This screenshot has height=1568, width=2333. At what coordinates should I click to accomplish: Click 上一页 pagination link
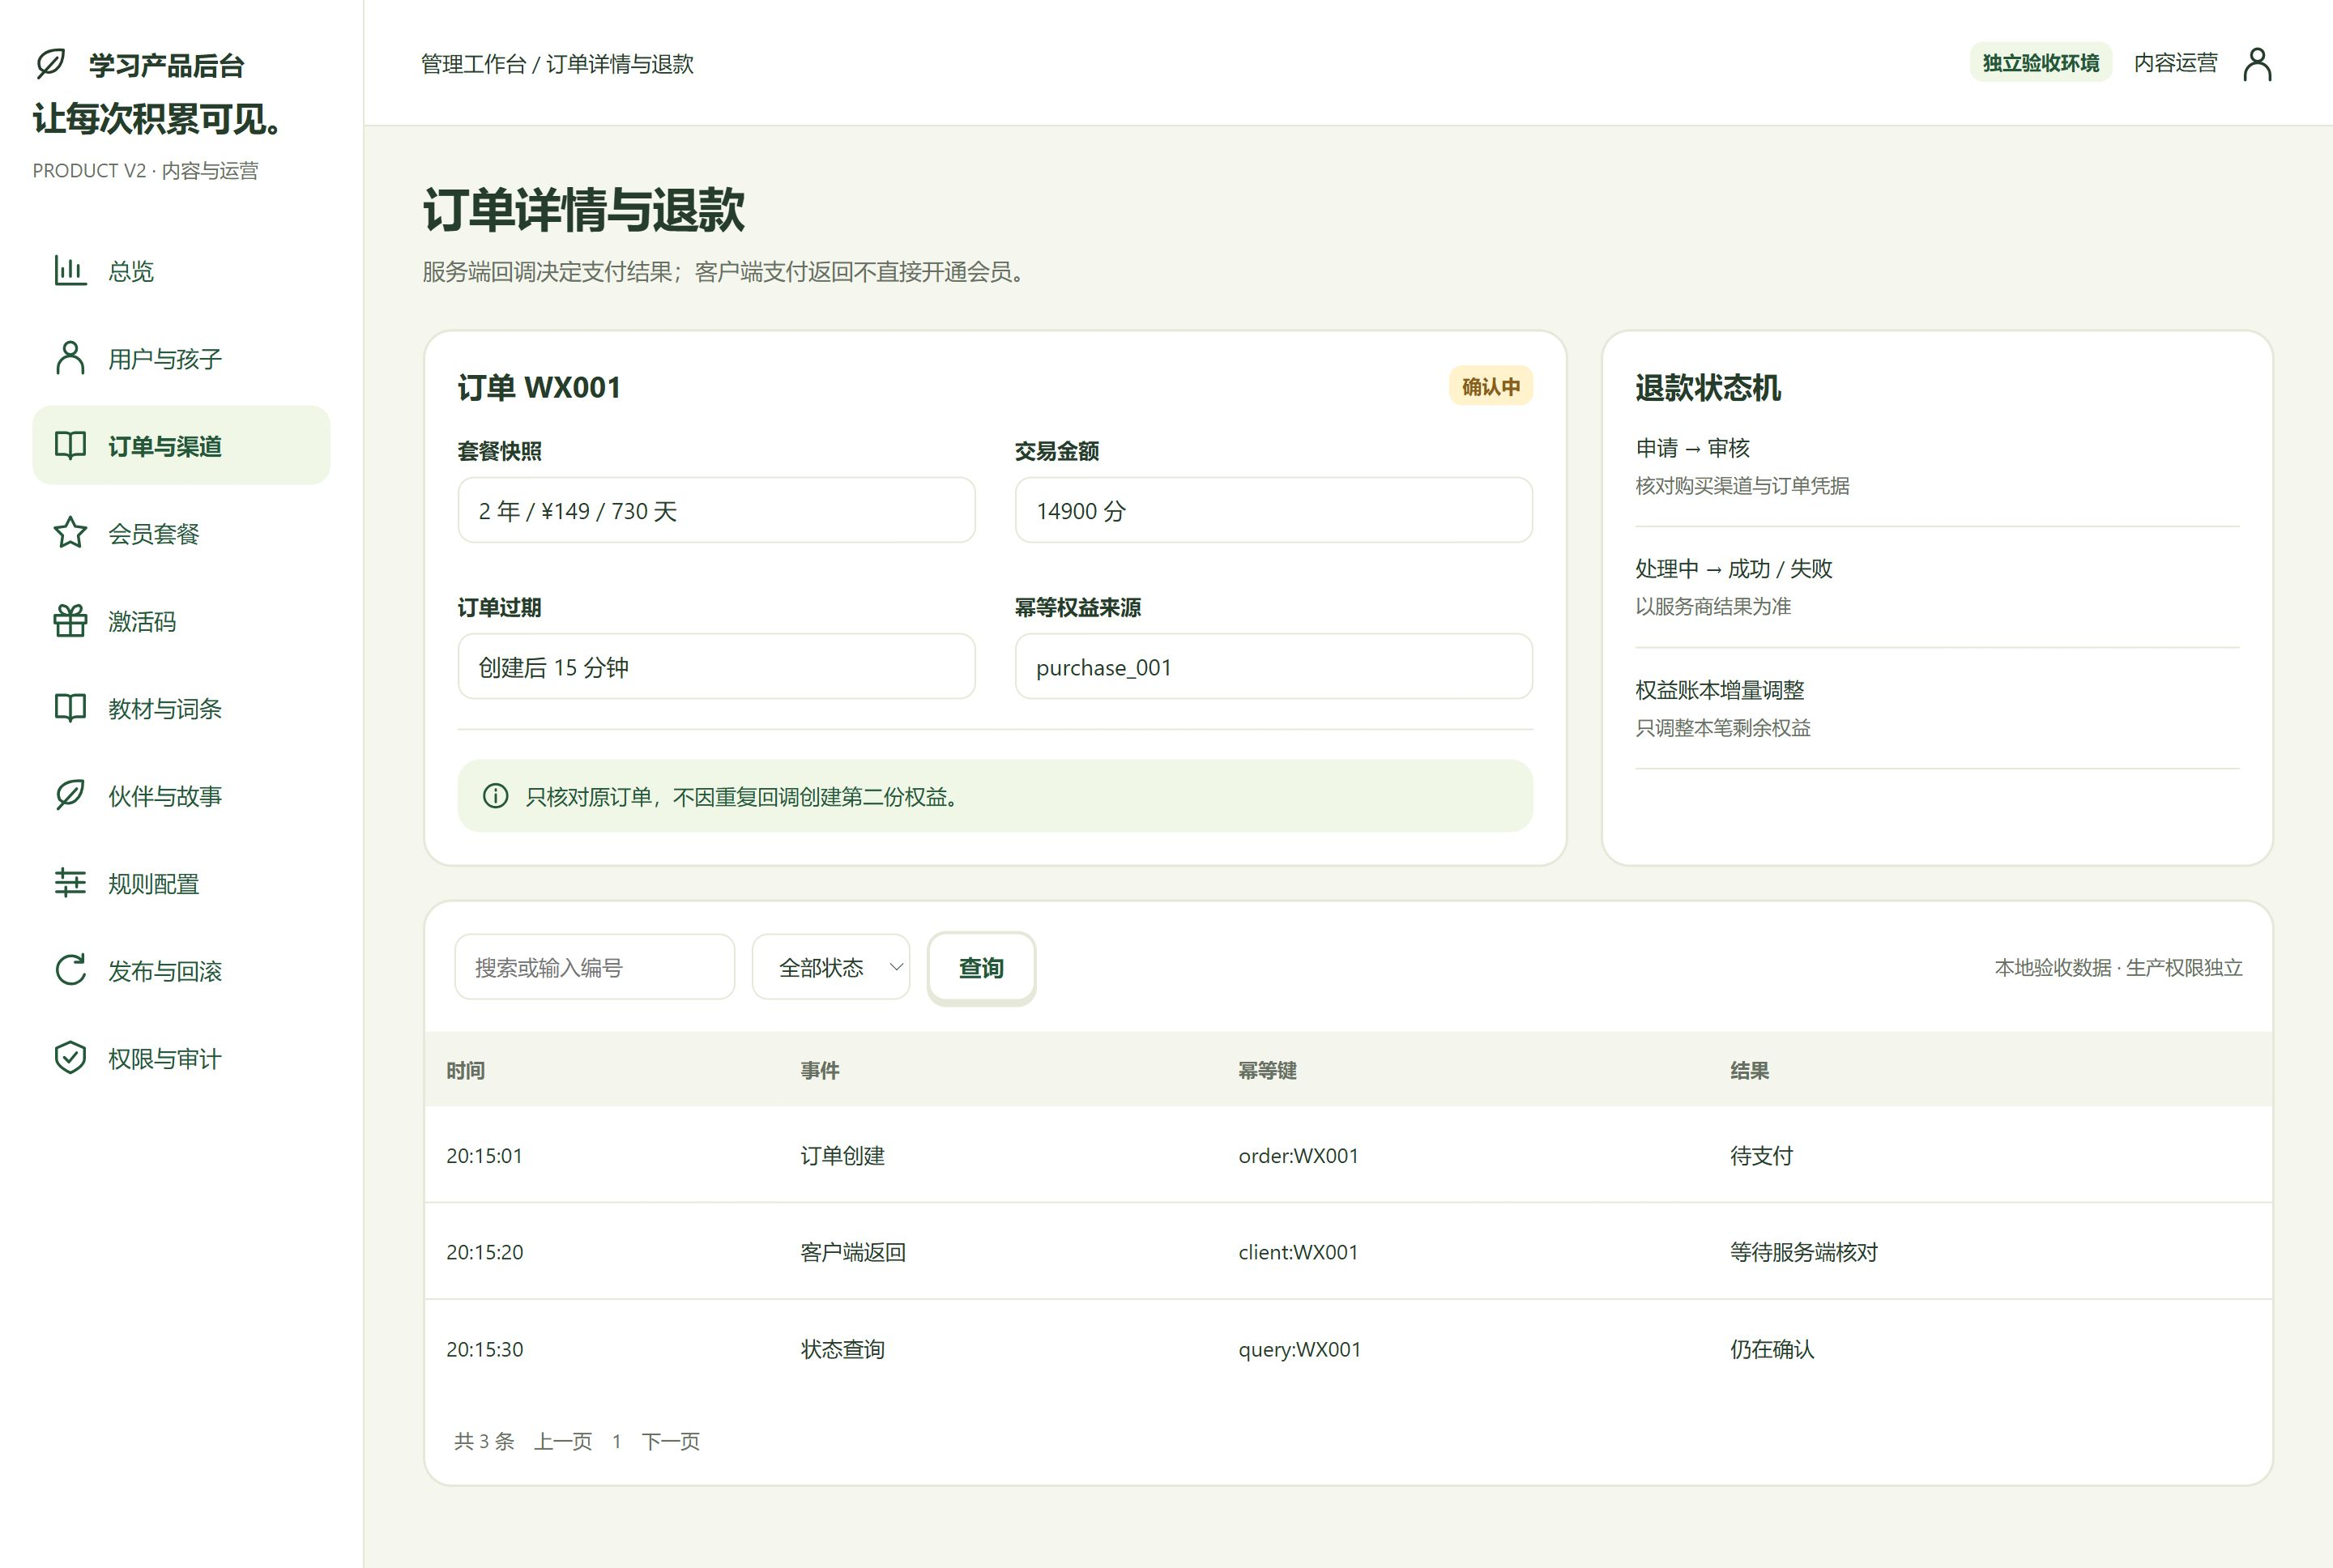(563, 1441)
